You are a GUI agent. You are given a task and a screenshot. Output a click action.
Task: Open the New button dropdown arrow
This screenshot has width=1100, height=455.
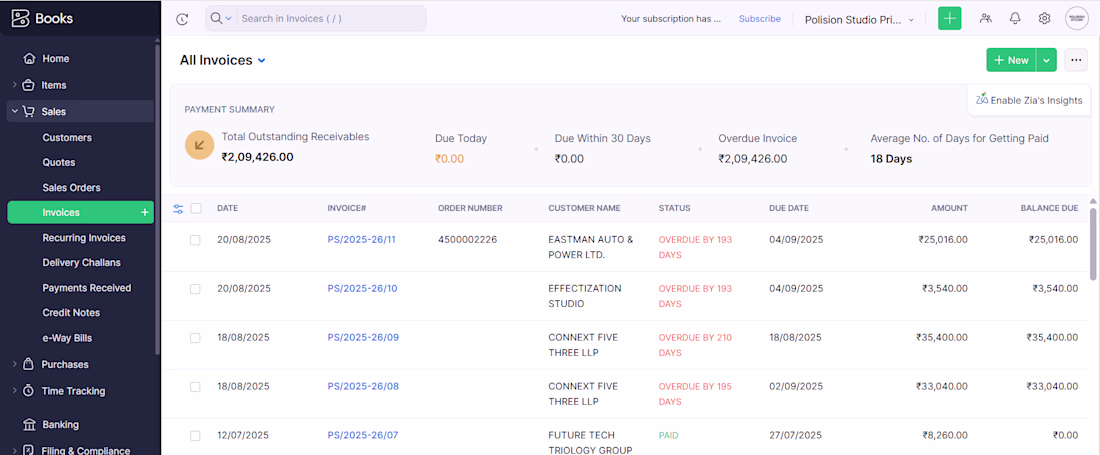pos(1046,60)
